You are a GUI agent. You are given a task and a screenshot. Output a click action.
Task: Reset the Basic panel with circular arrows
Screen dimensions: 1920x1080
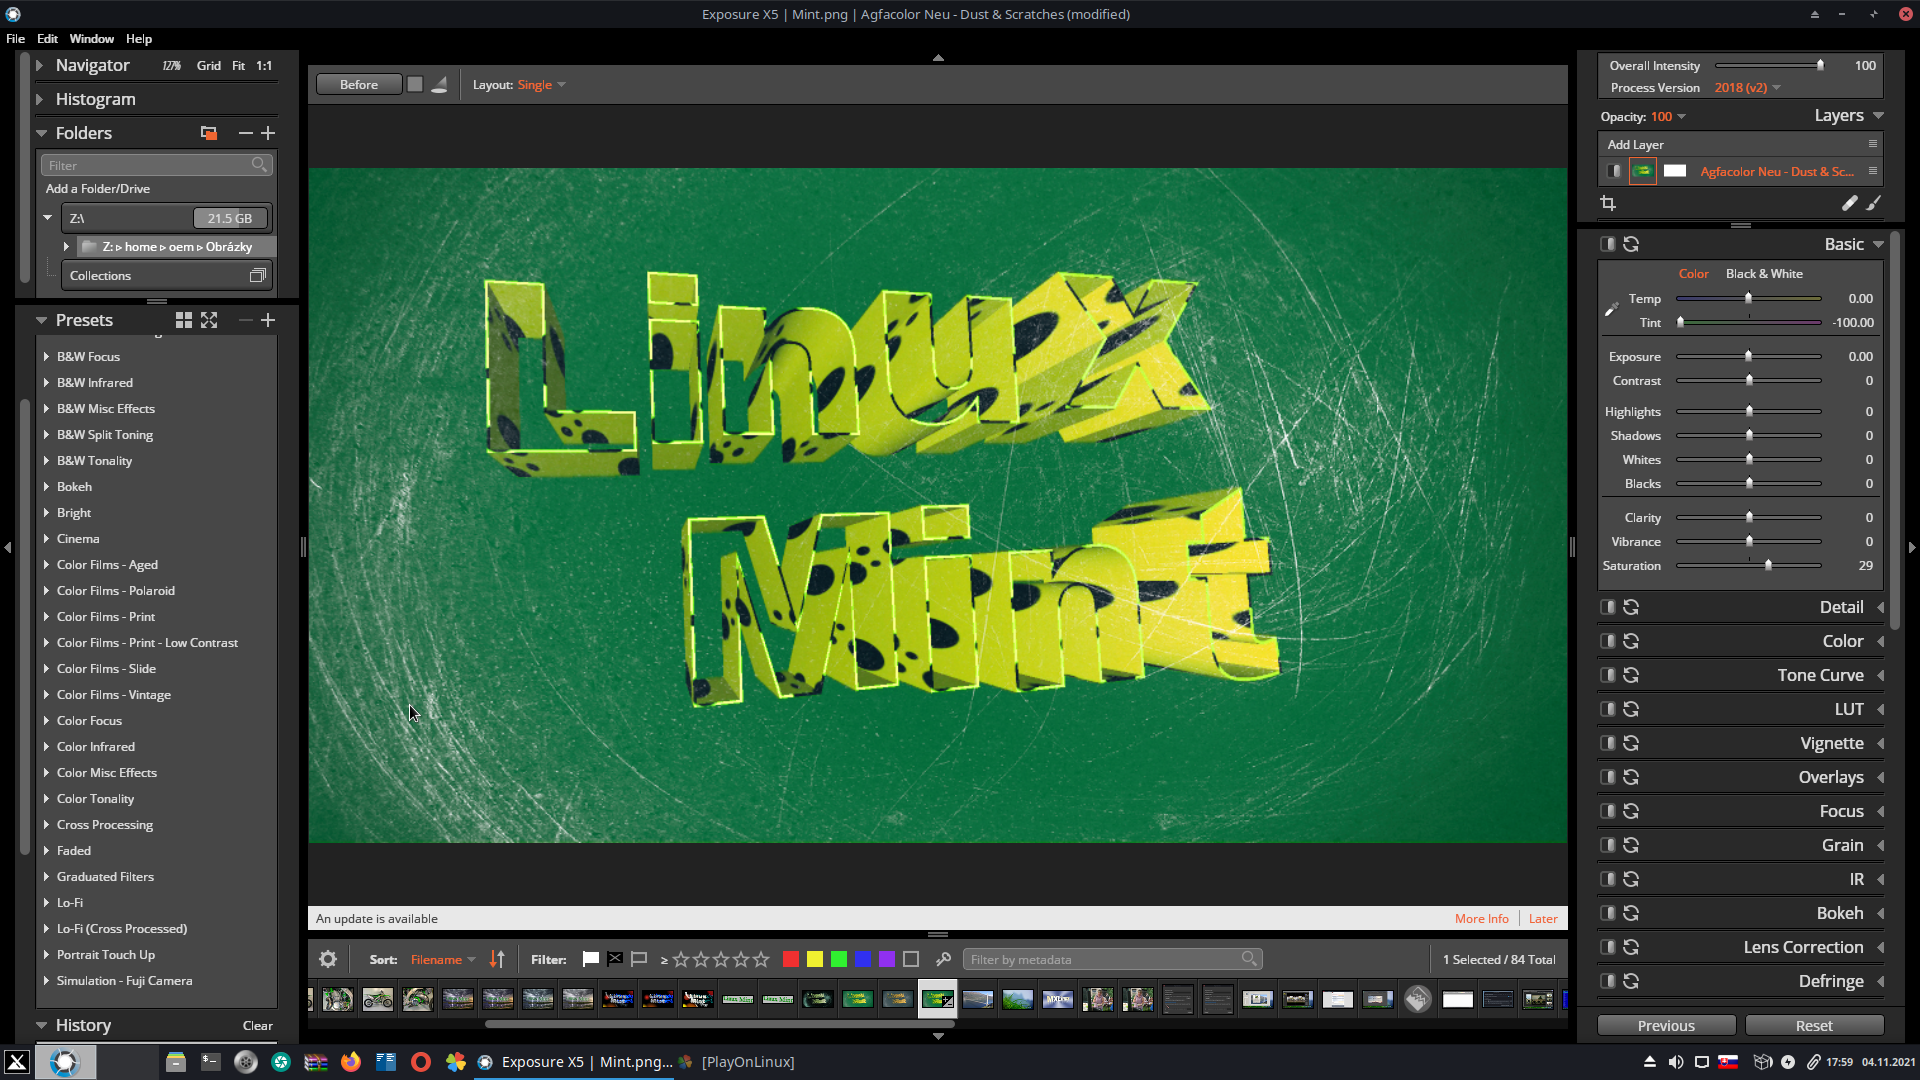point(1631,244)
